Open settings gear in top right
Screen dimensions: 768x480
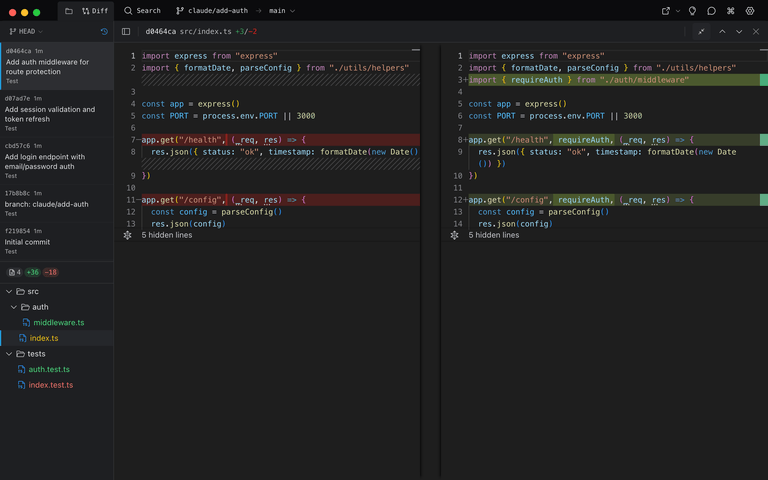coord(750,11)
